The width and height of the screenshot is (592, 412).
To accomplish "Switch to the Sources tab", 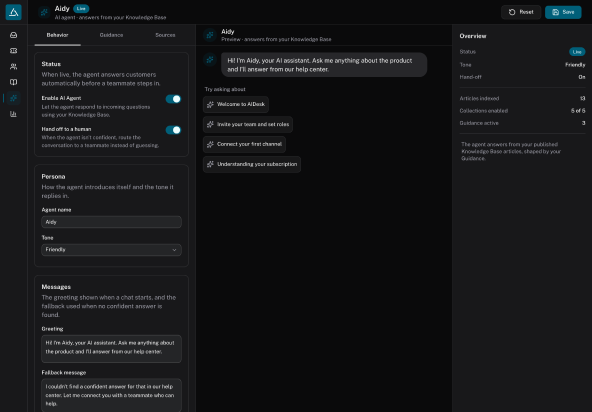I will (x=165, y=35).
